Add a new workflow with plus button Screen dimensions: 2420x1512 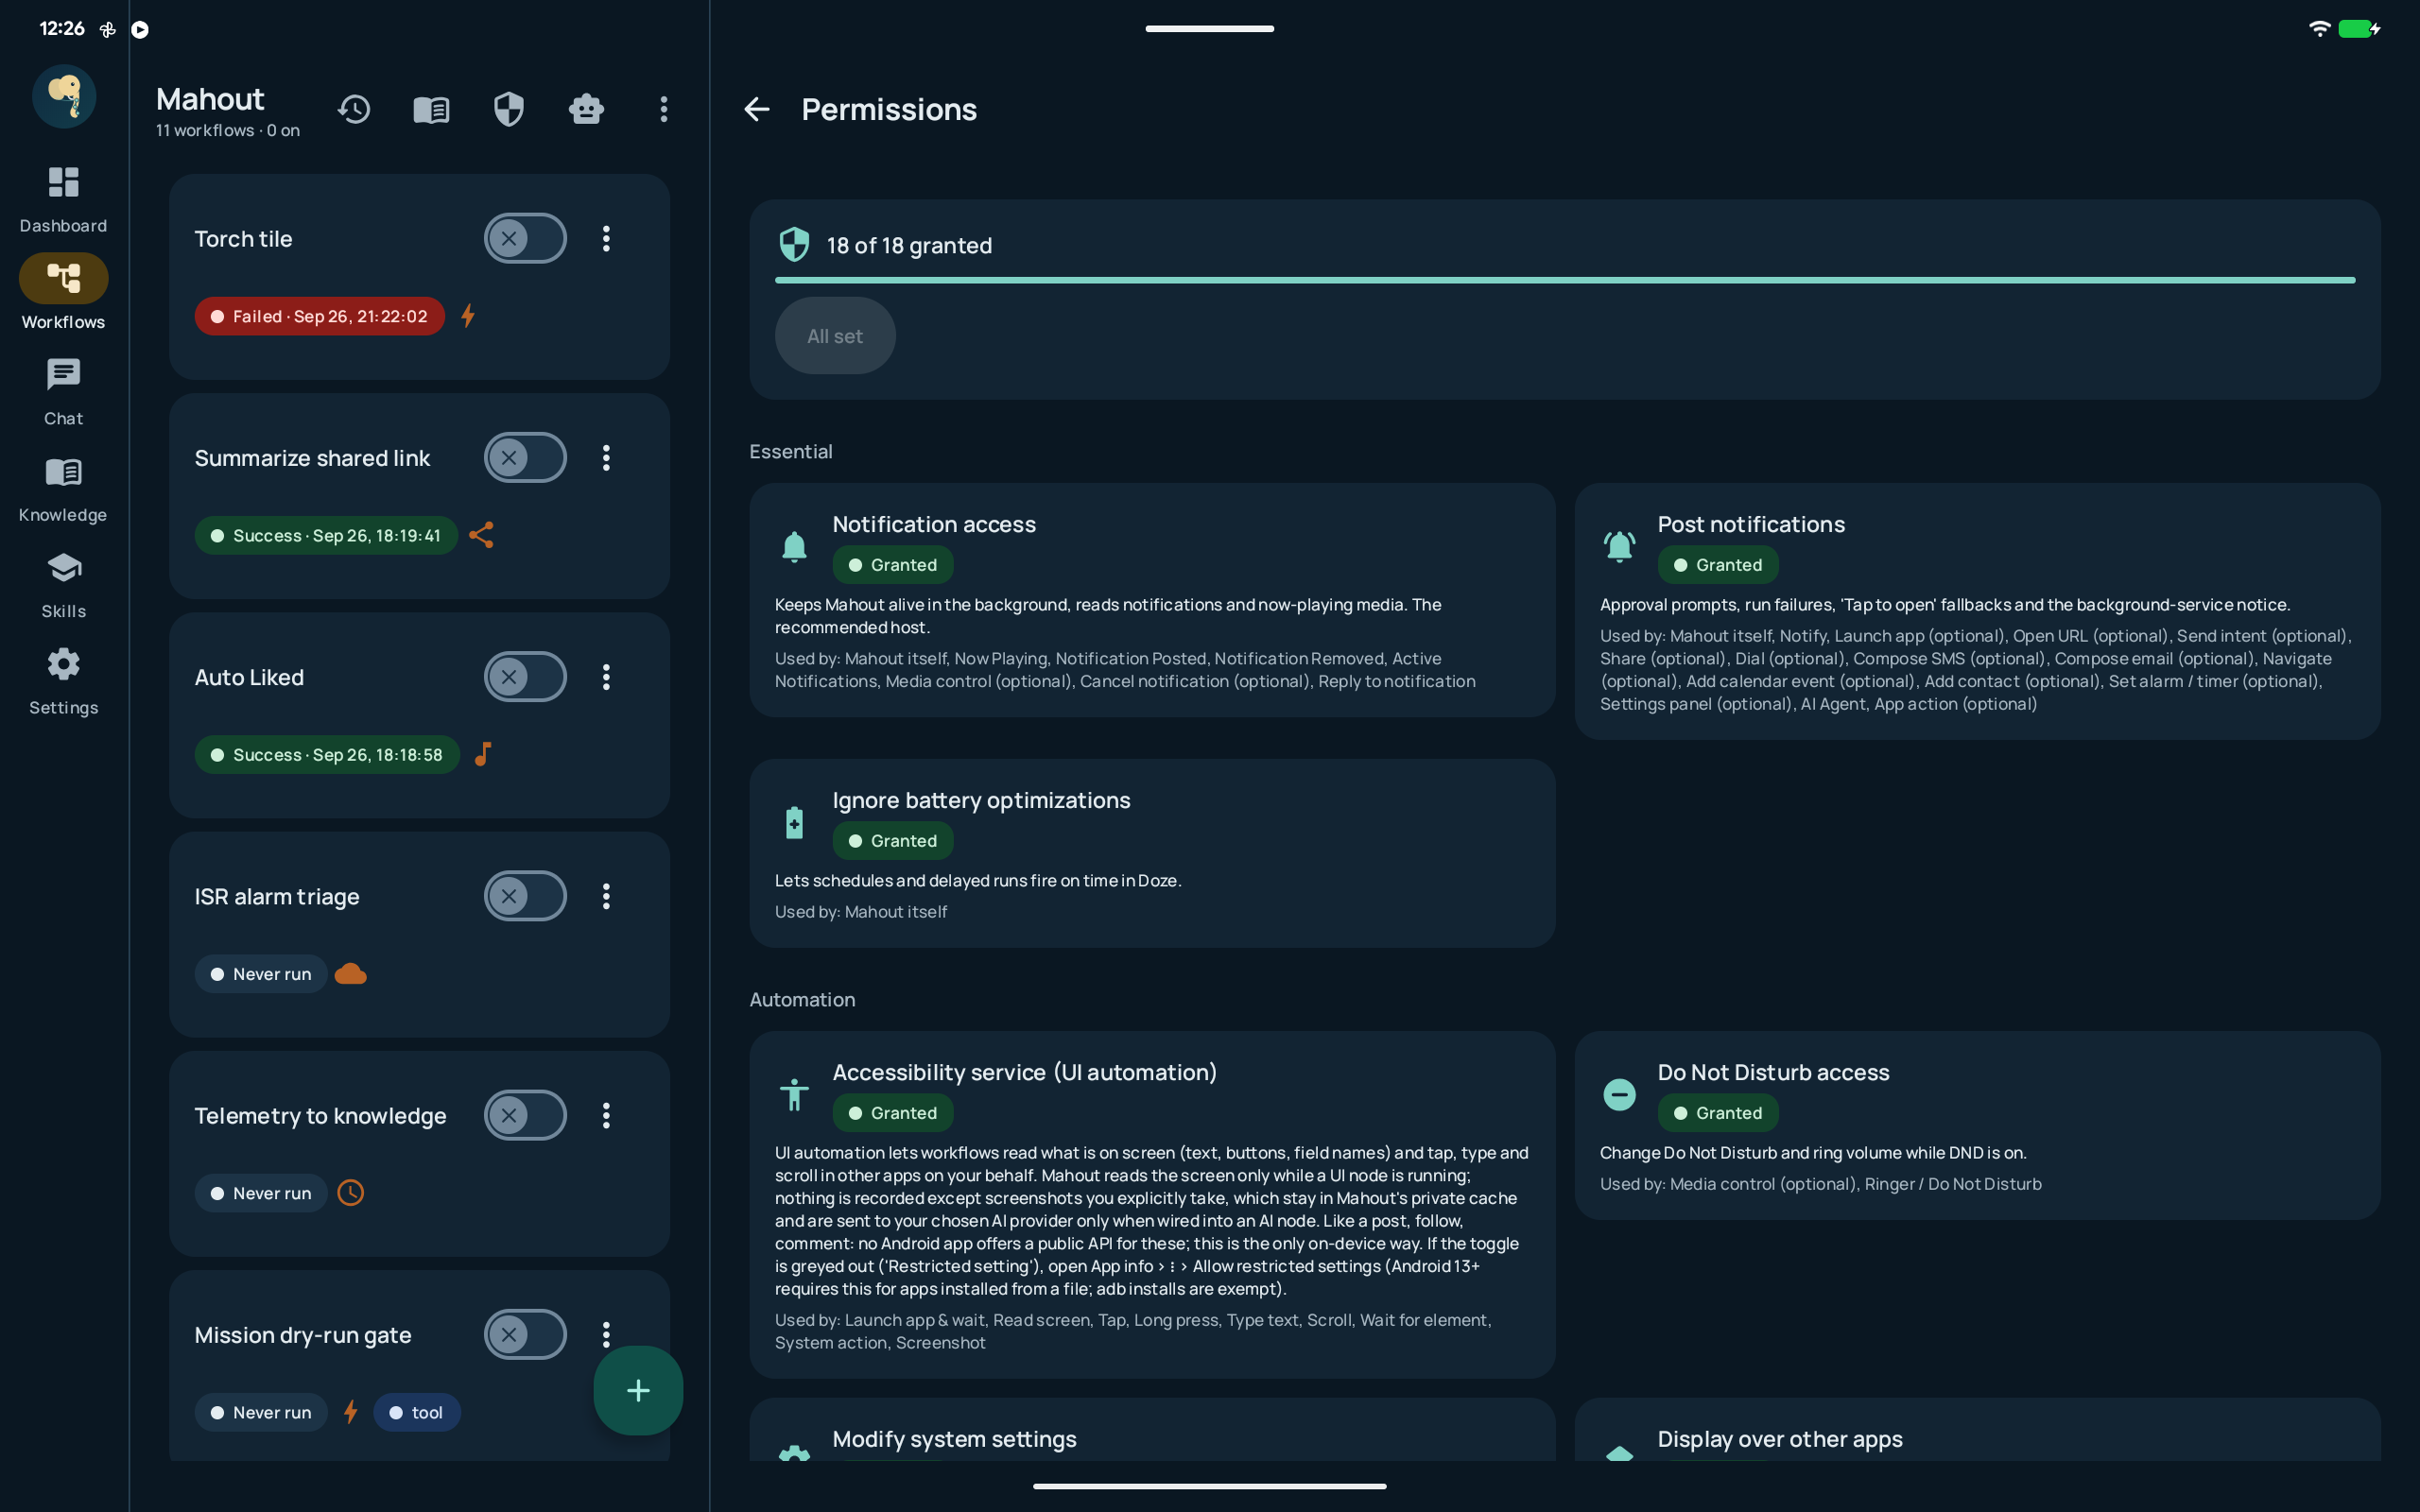(638, 1390)
